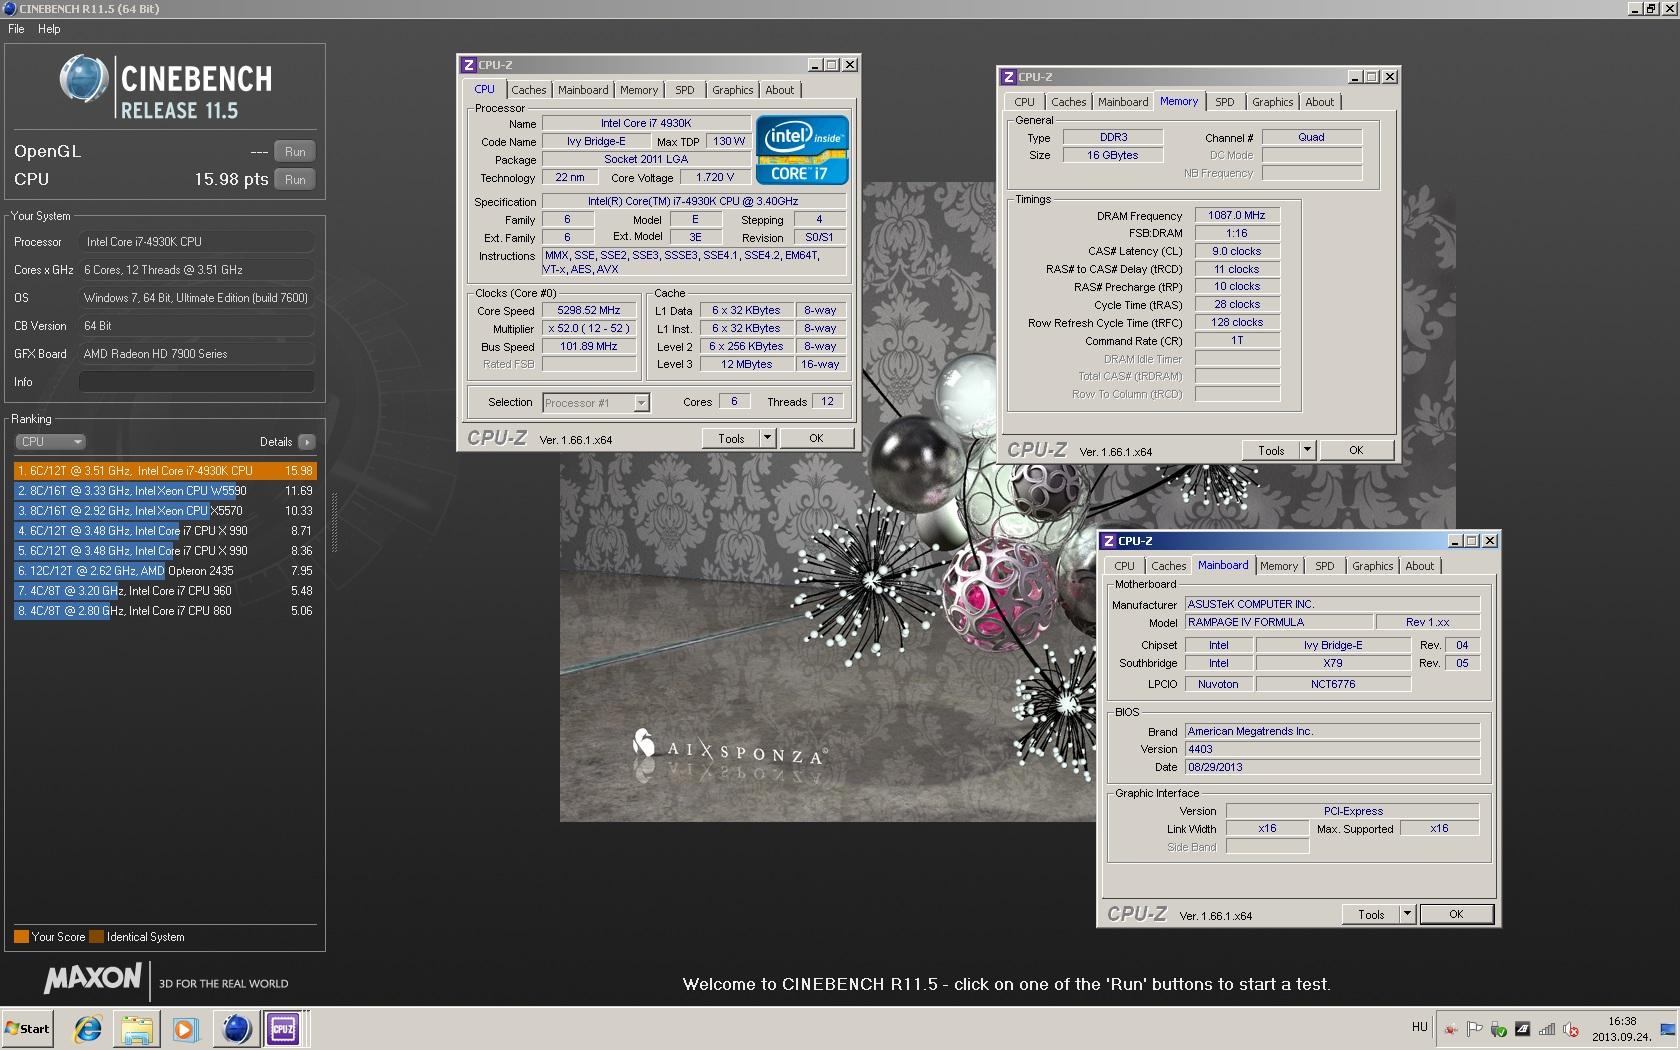Viewport: 1680px width, 1050px height.
Task: Click the Cinebench panel resize grip handle
Action: click(x=334, y=522)
